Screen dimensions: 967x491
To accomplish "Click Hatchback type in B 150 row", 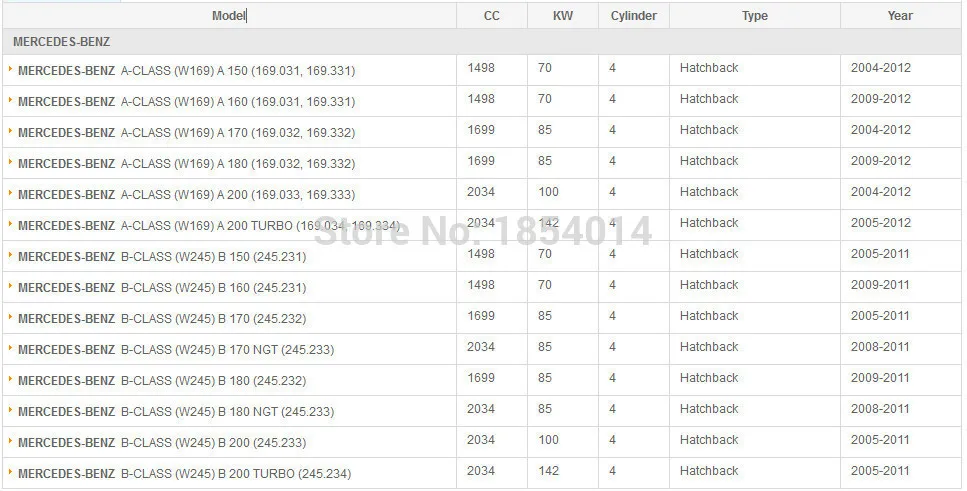I will (709, 254).
